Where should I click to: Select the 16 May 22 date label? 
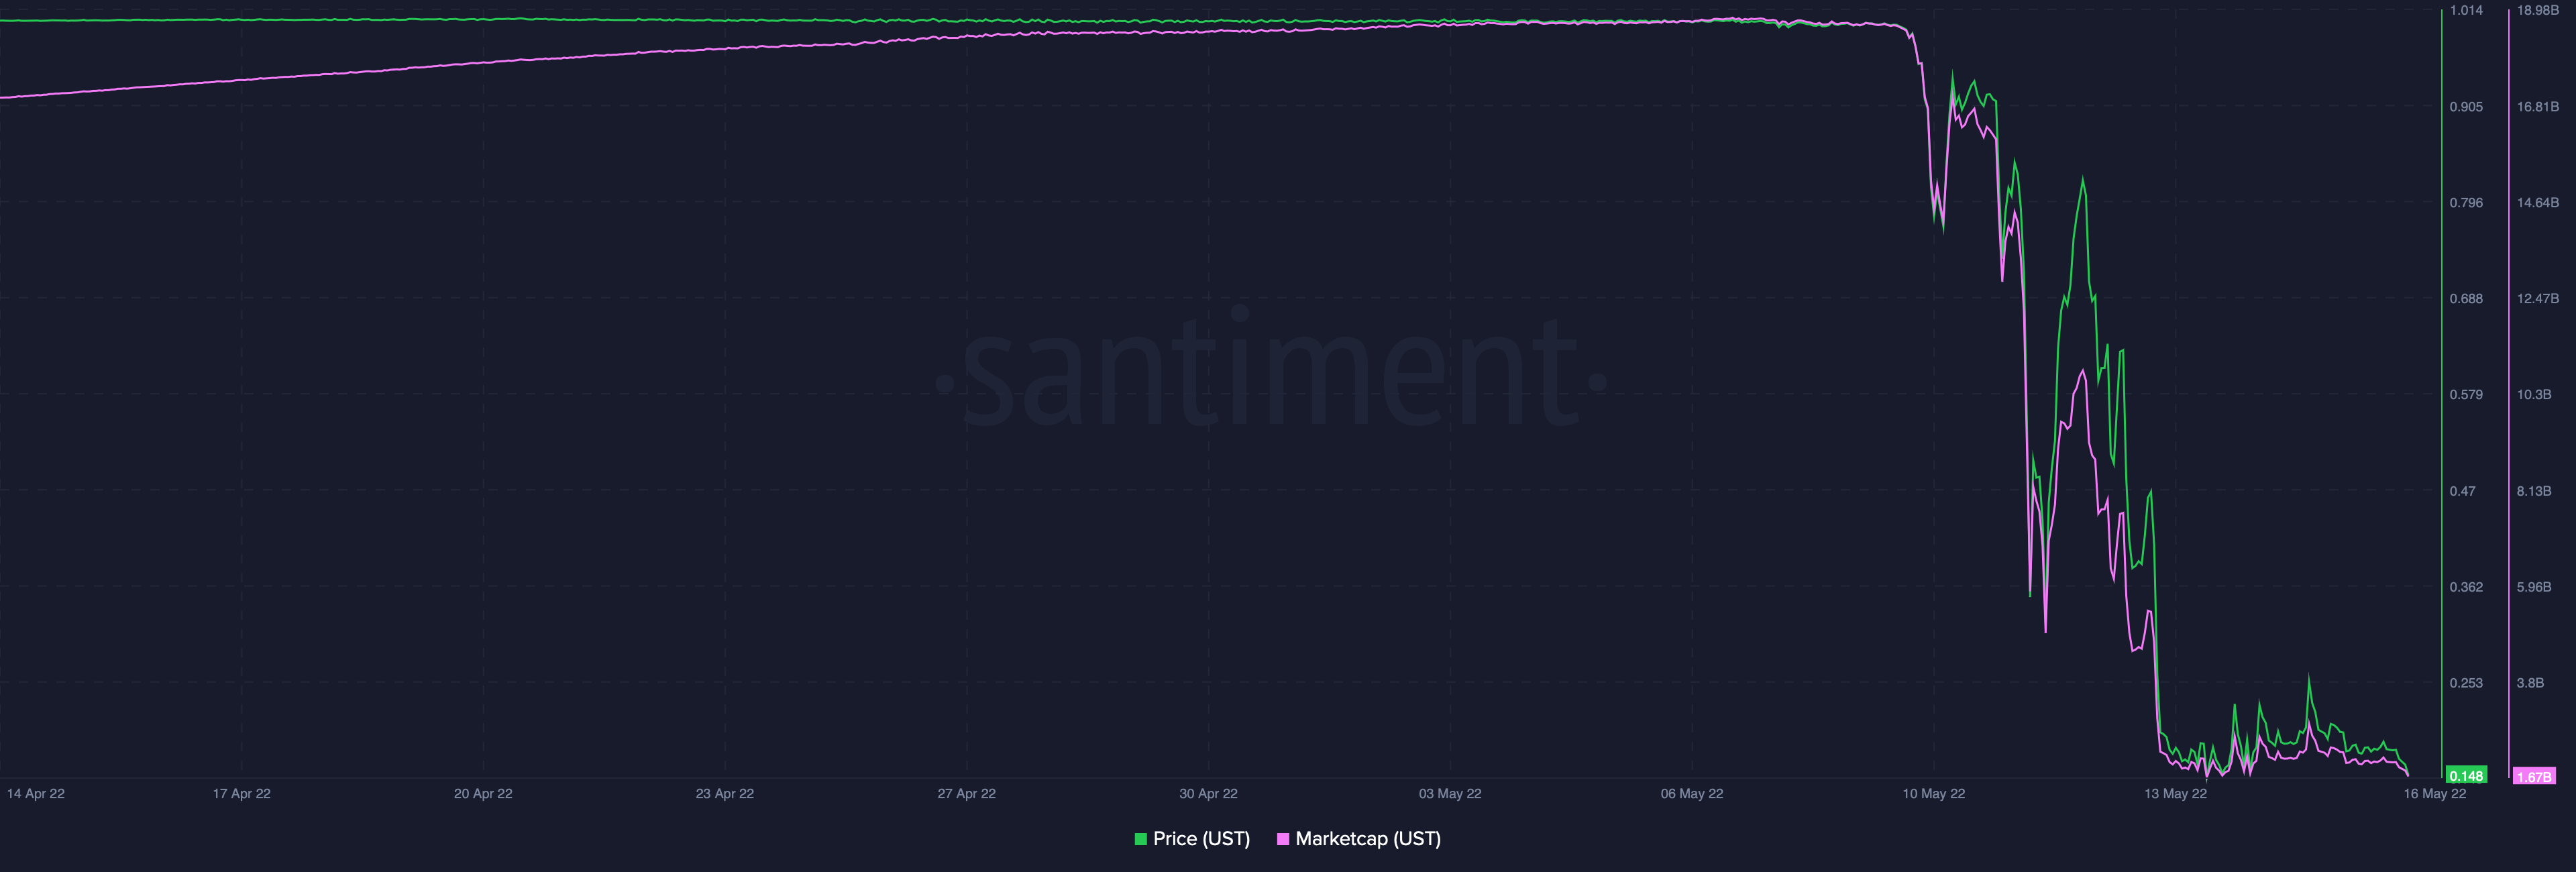(x=2436, y=793)
